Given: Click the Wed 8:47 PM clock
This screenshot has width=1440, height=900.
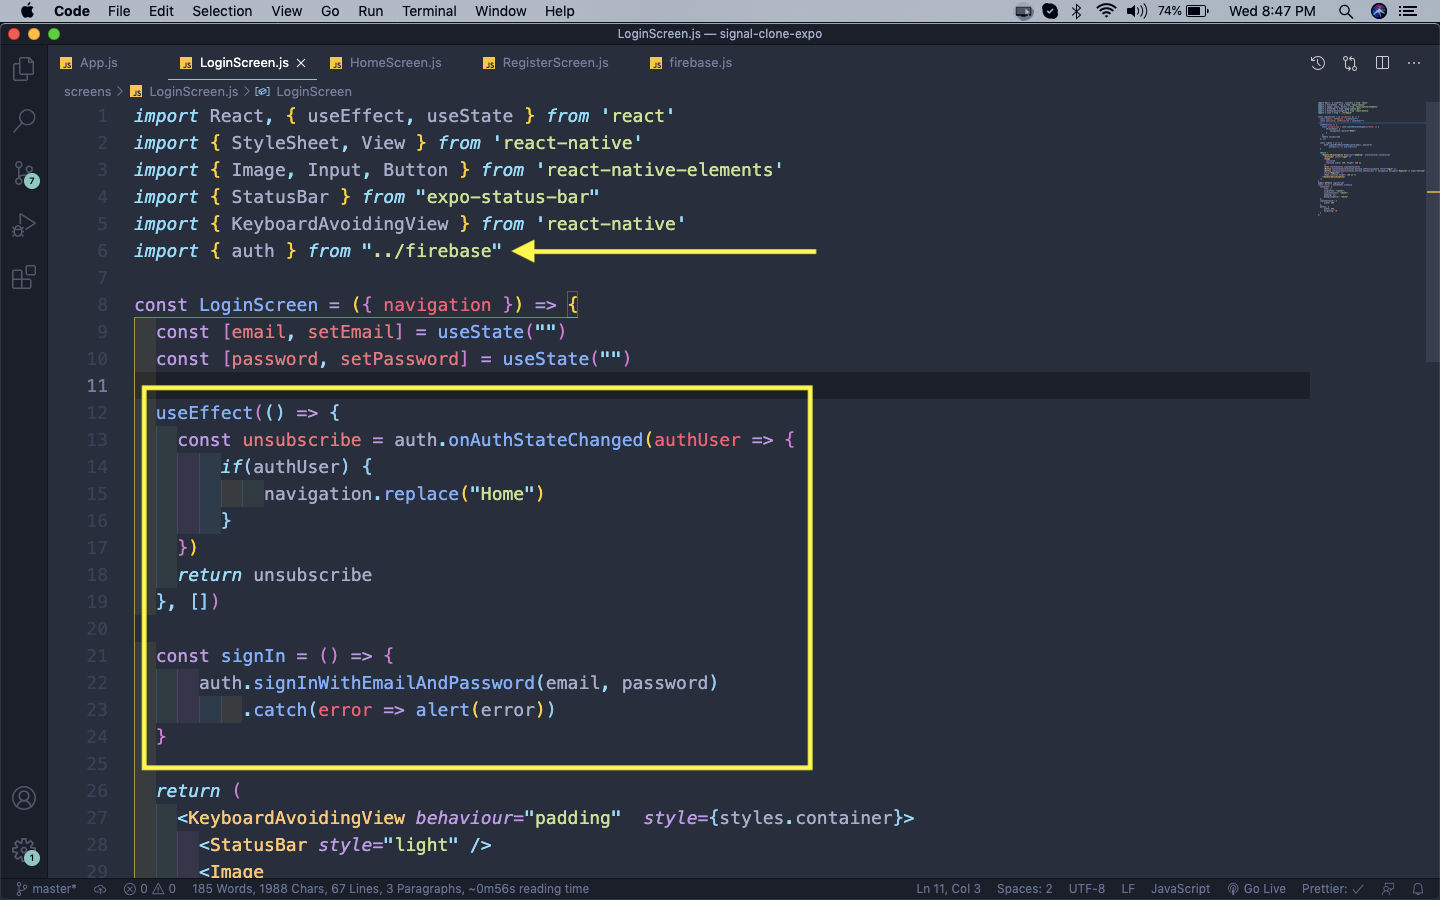Looking at the screenshot, I should pyautogui.click(x=1272, y=11).
